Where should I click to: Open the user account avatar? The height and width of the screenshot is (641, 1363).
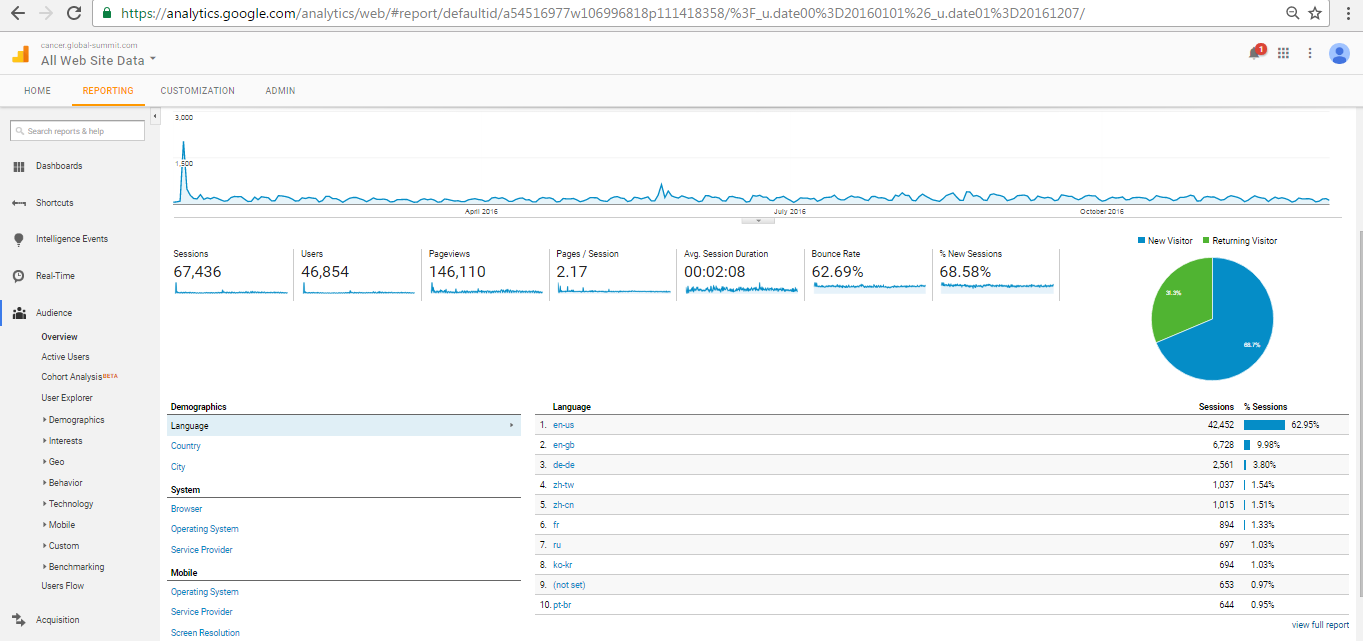(x=1339, y=53)
